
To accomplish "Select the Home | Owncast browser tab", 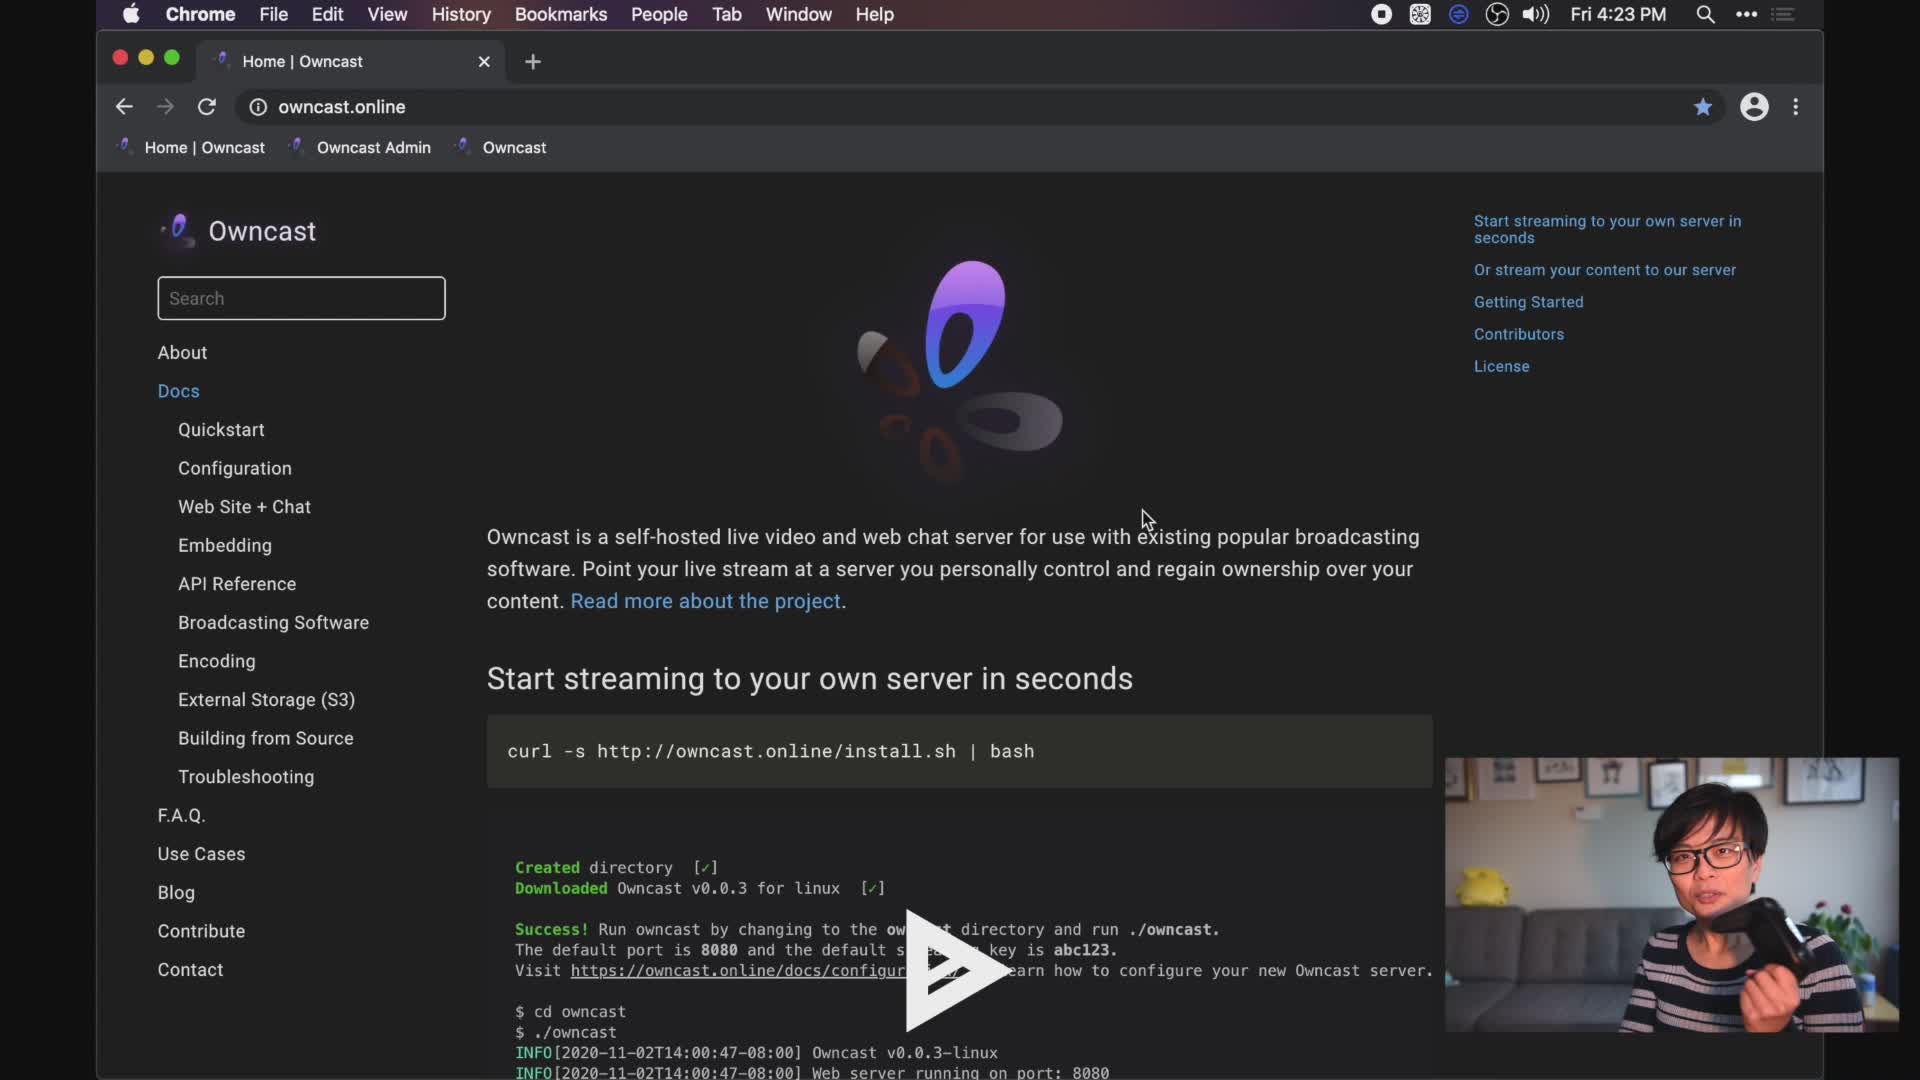I will pyautogui.click(x=350, y=61).
